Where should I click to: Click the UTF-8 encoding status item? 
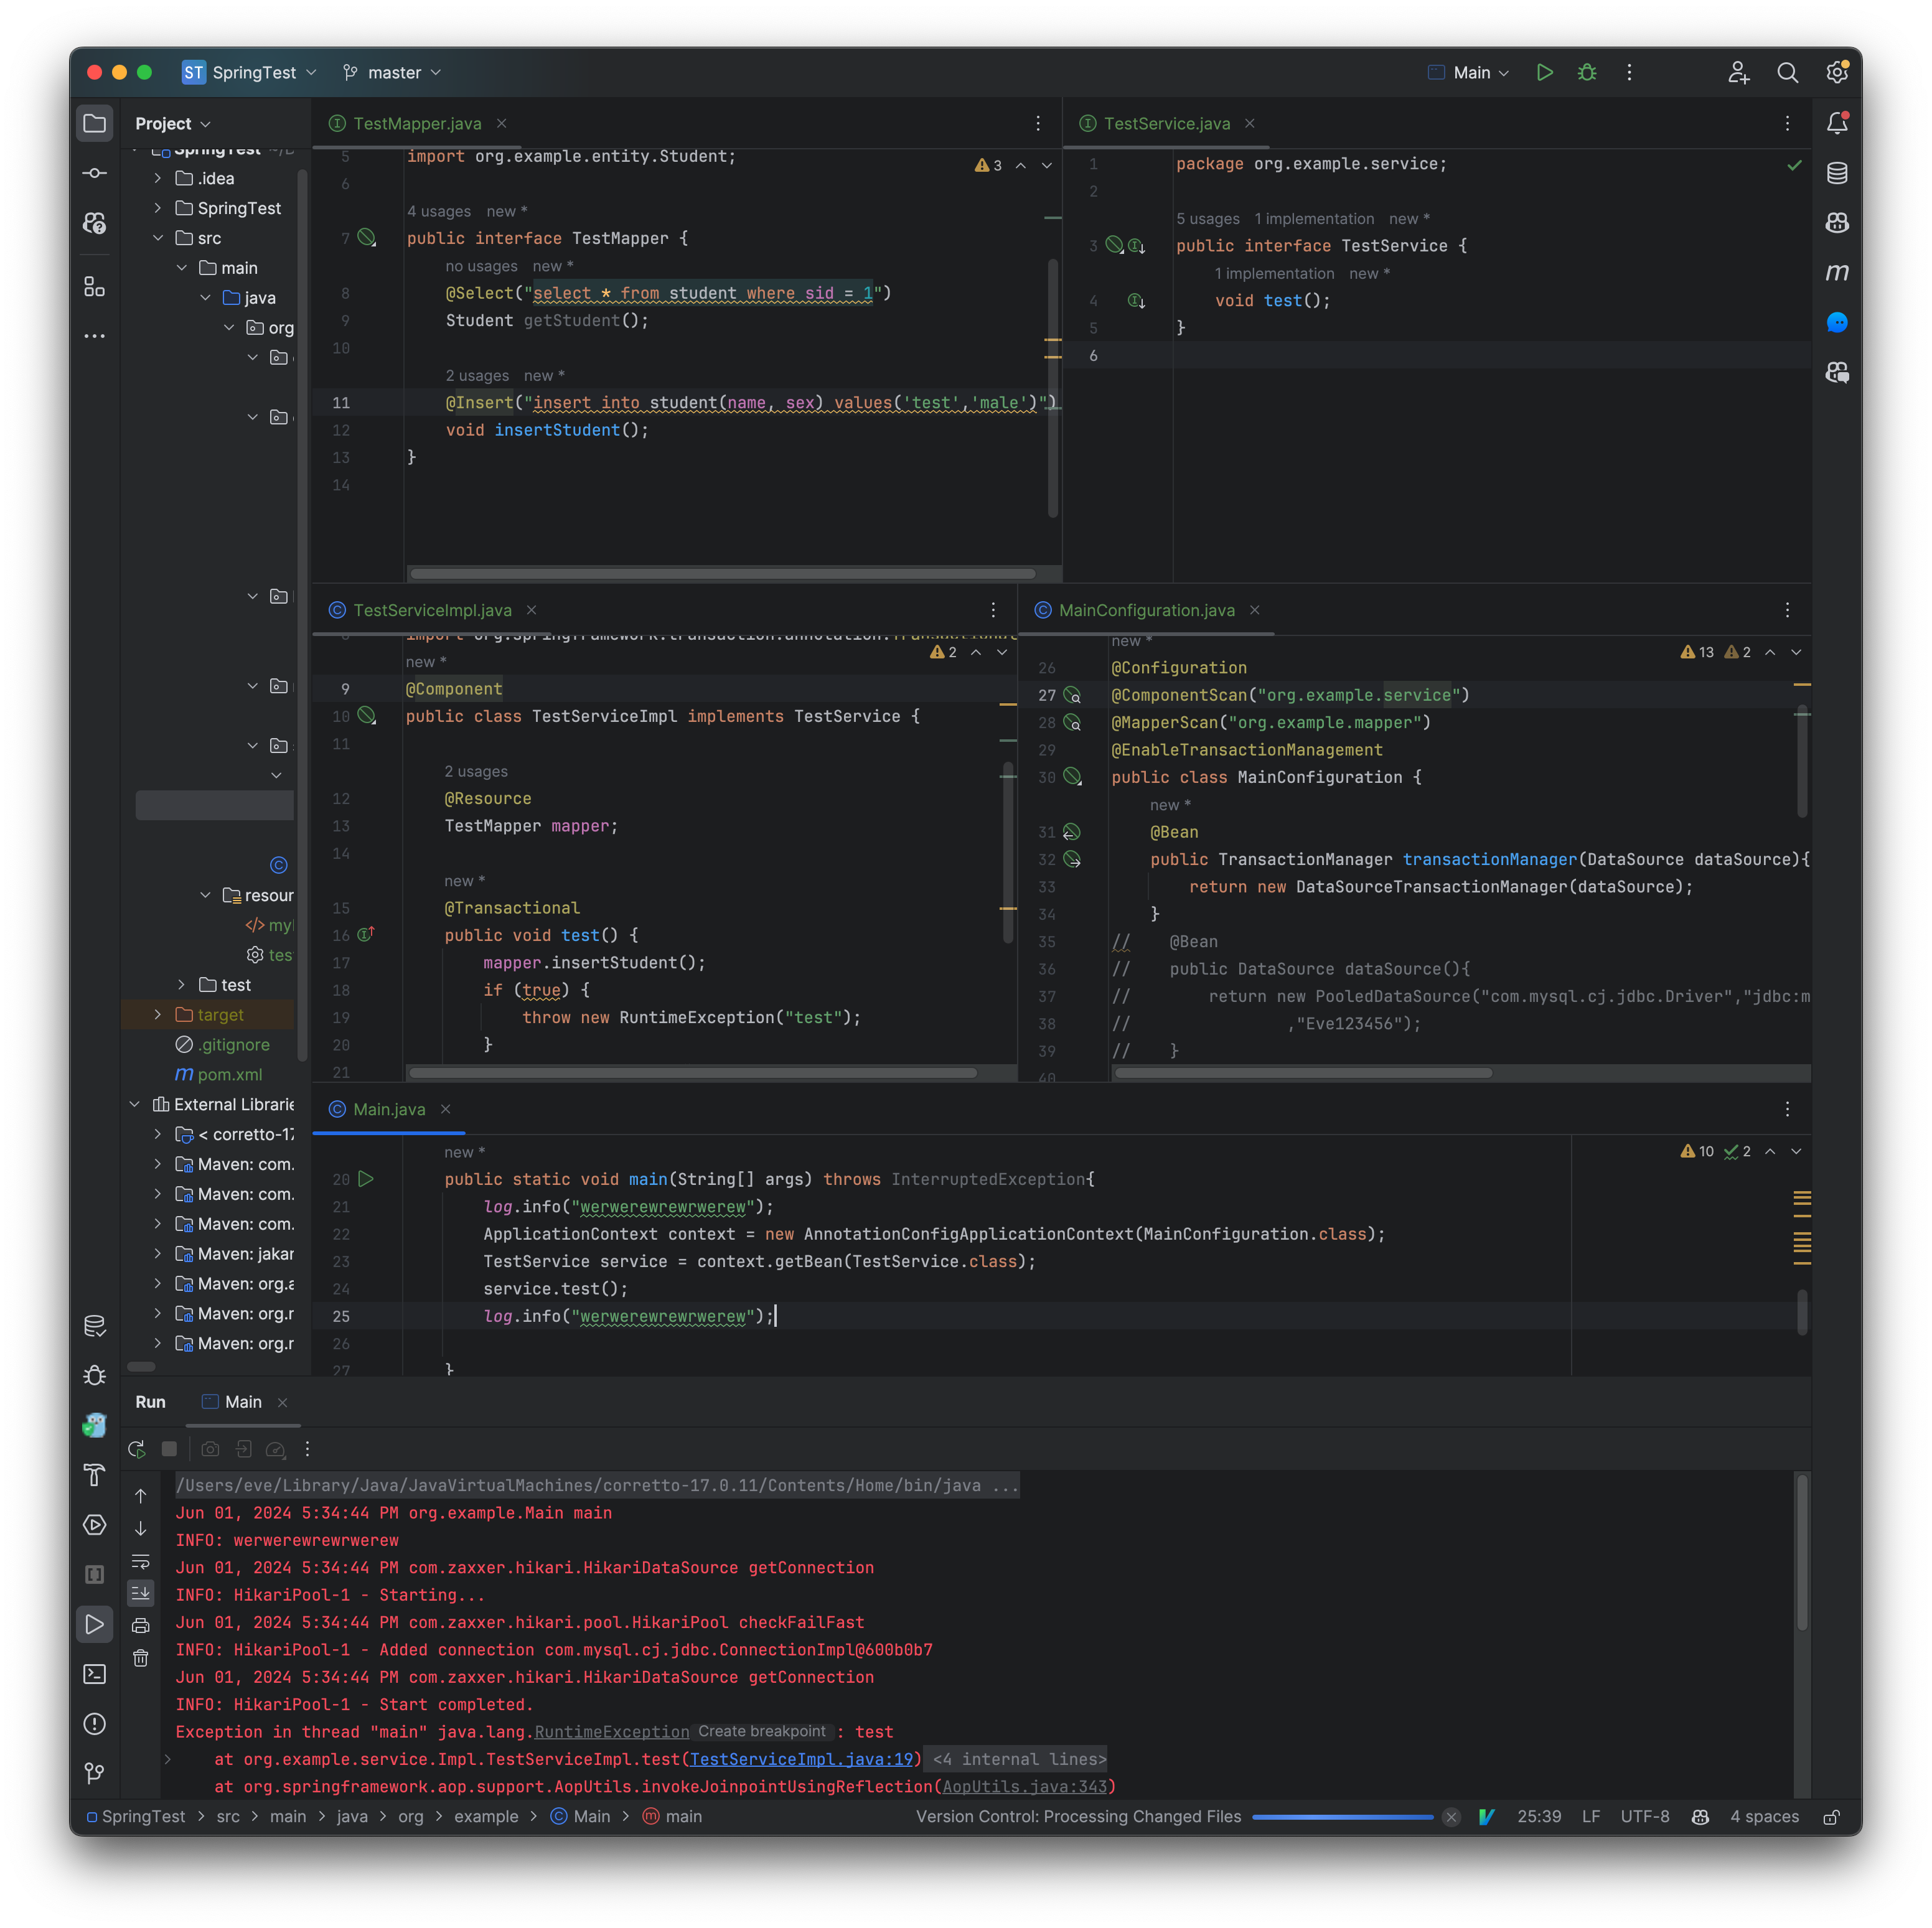tap(1645, 1817)
